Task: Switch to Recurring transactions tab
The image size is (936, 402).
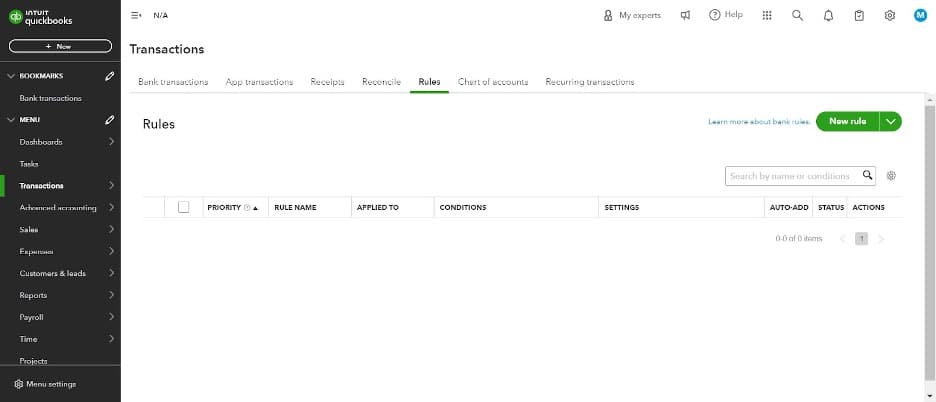Action: pos(590,82)
